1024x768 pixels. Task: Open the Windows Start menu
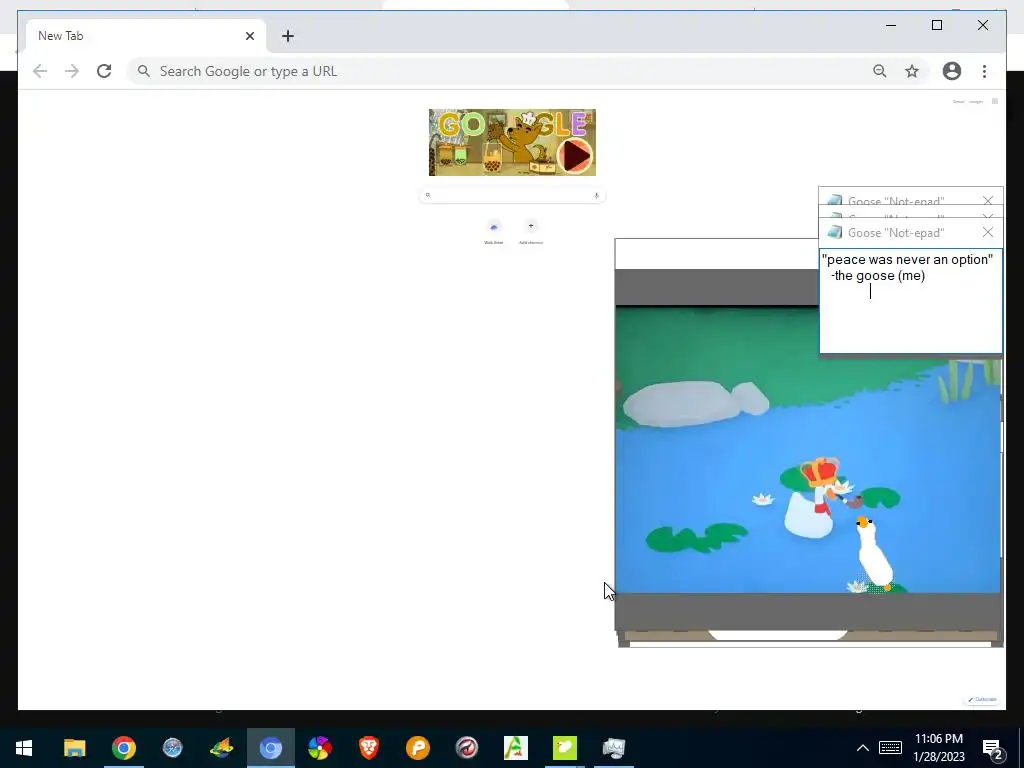[x=24, y=748]
